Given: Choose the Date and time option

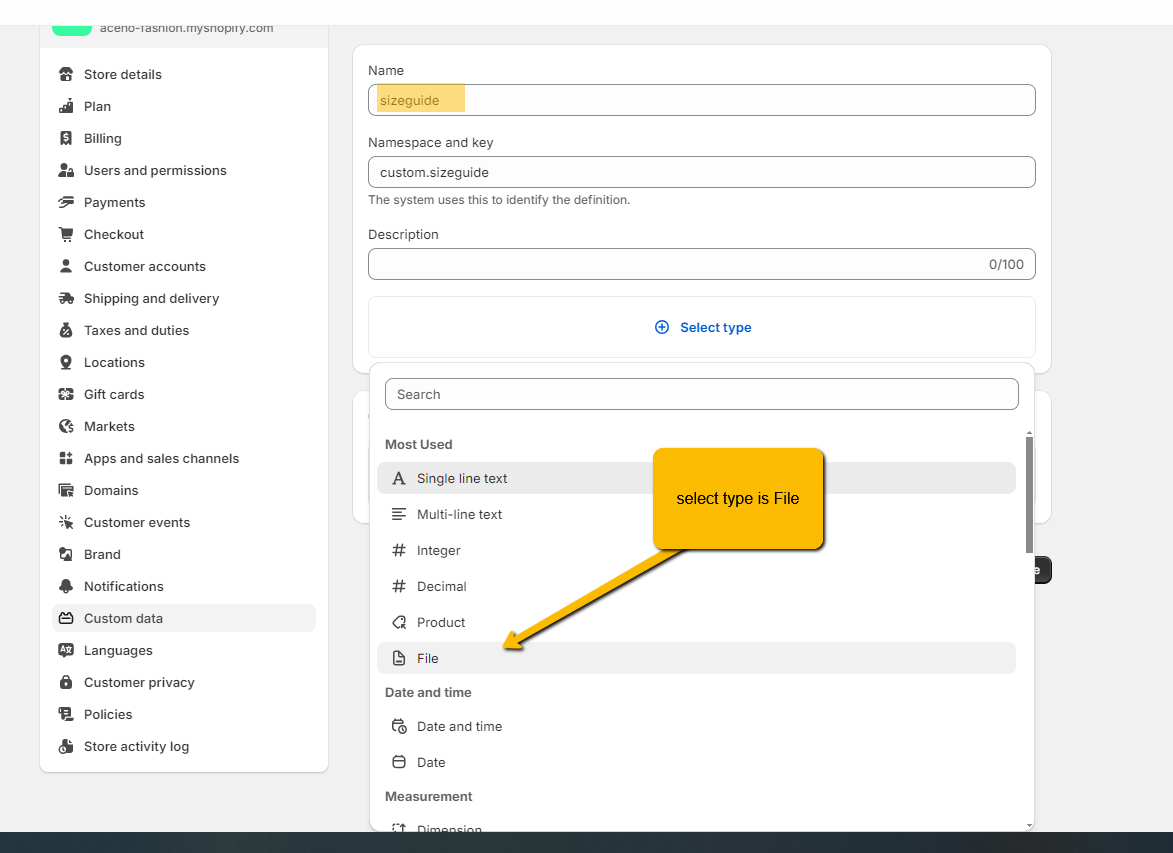Looking at the screenshot, I should pos(459,726).
